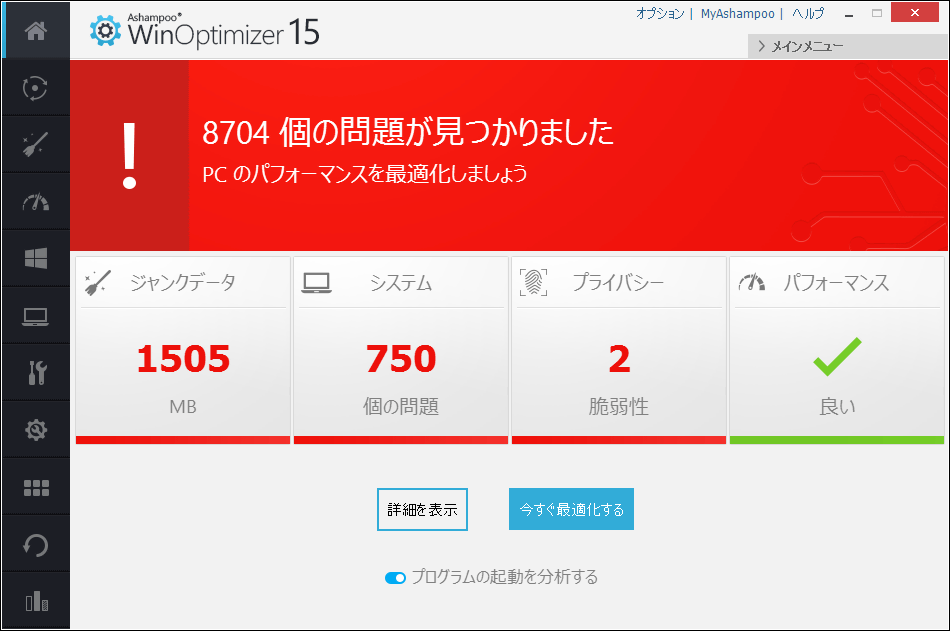Open the オプション menu
The image size is (950, 631).
click(x=660, y=13)
